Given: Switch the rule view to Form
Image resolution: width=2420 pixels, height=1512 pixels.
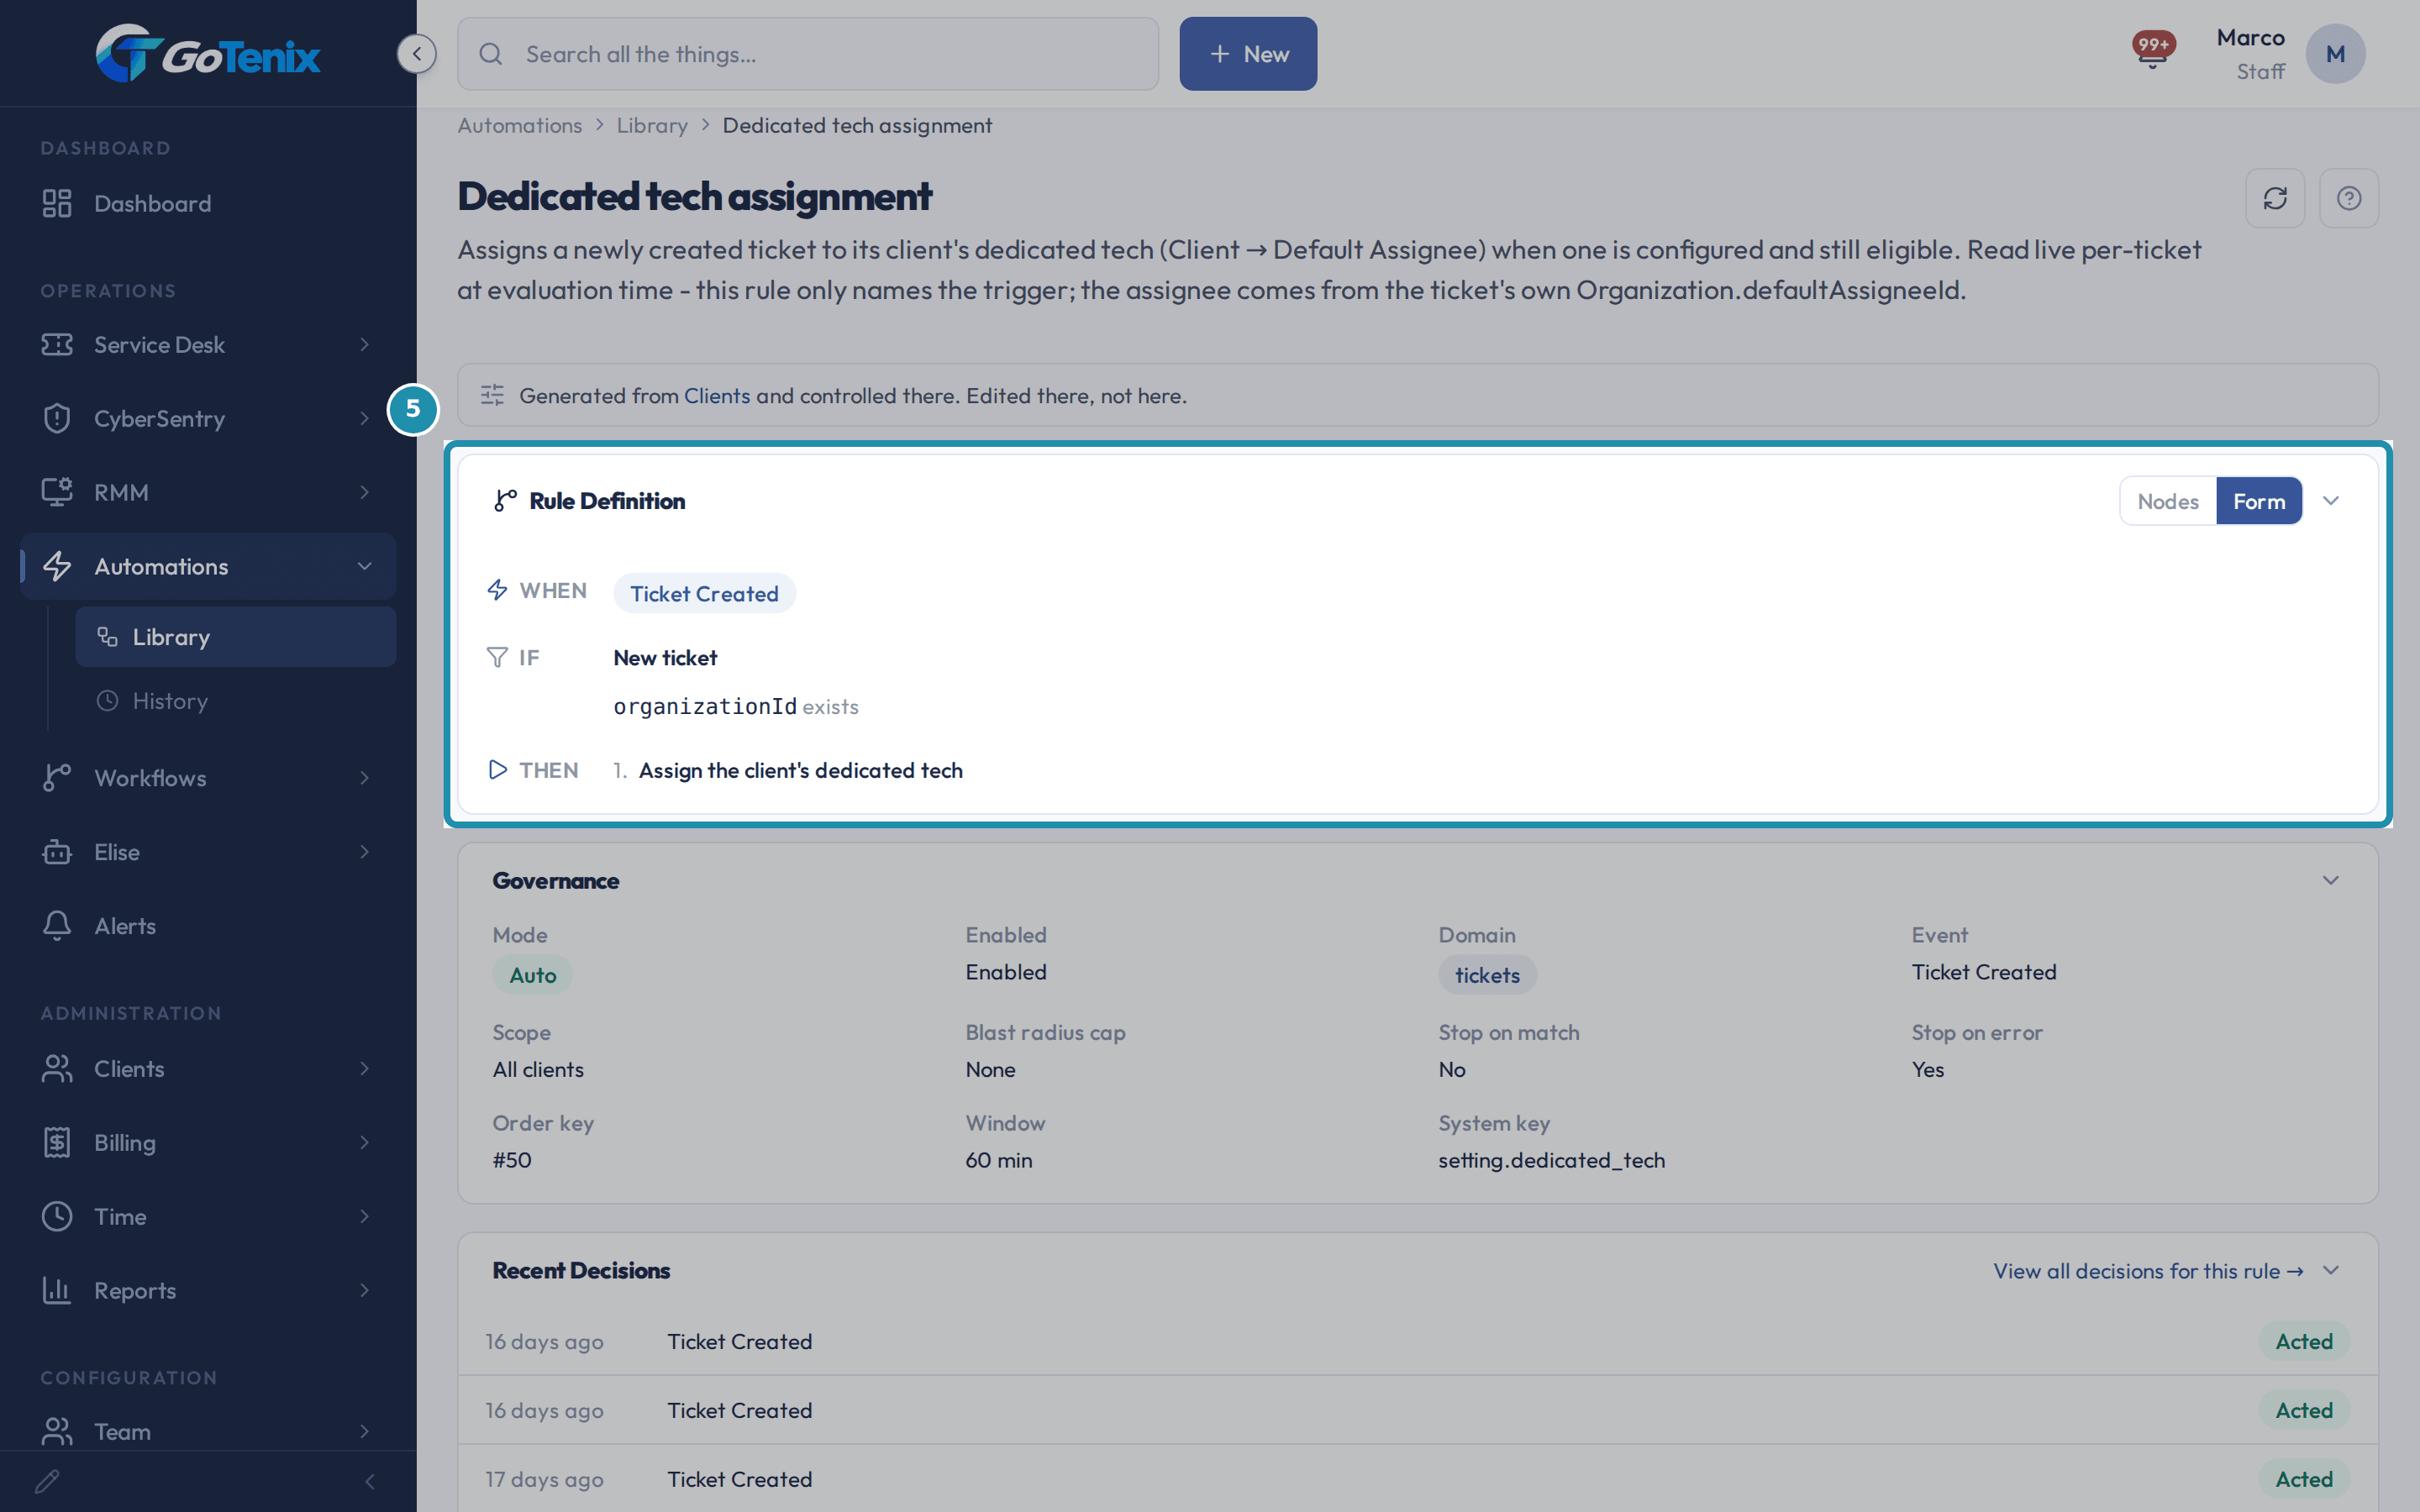Looking at the screenshot, I should tap(2259, 501).
